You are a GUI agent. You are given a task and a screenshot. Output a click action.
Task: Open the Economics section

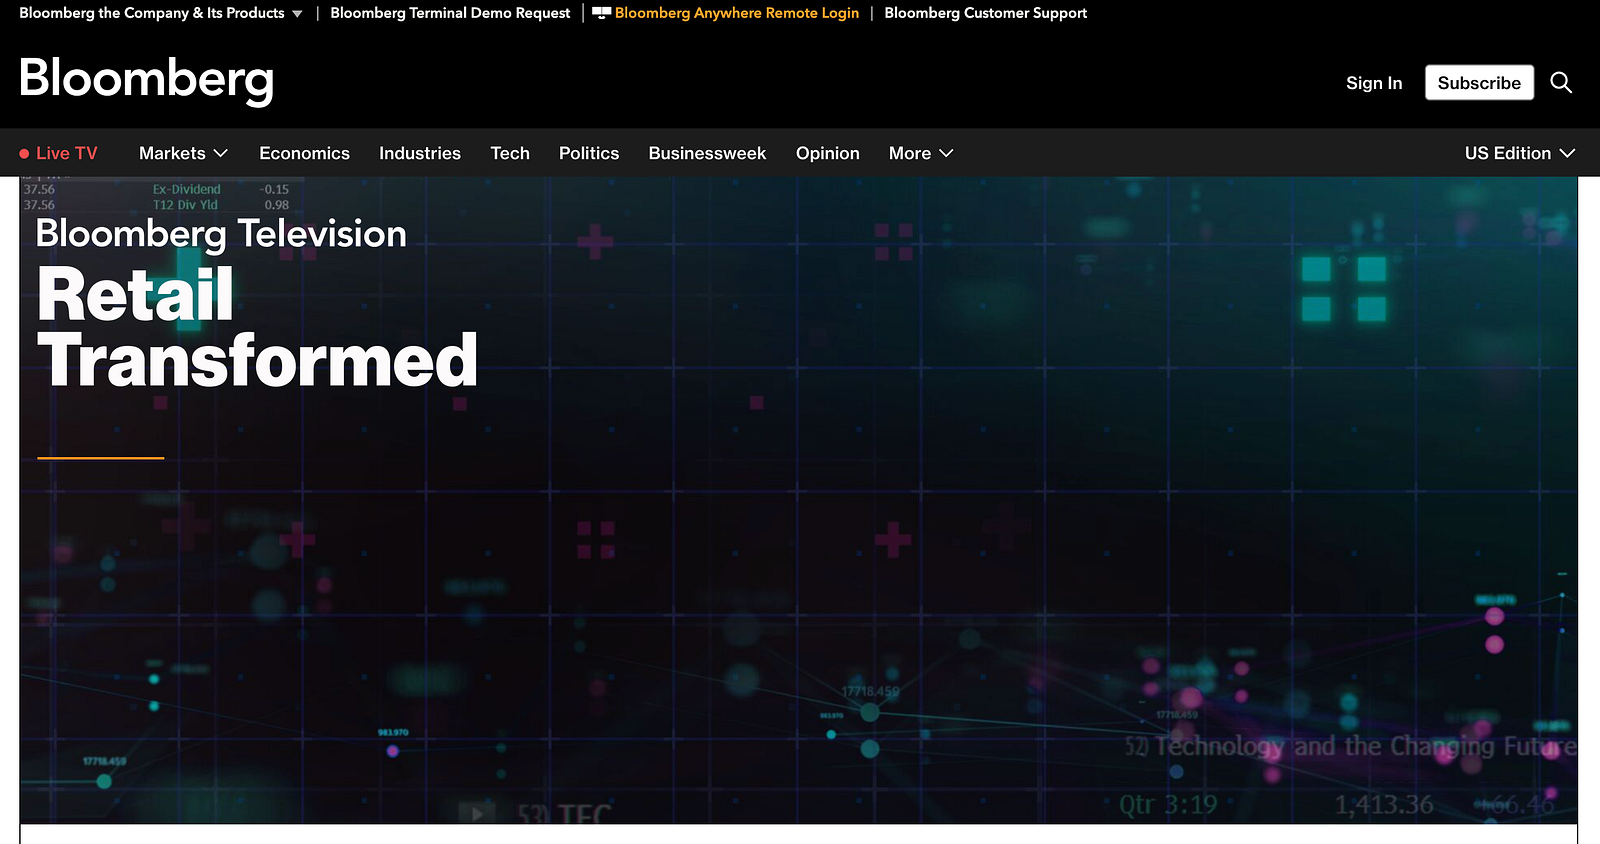coord(304,153)
